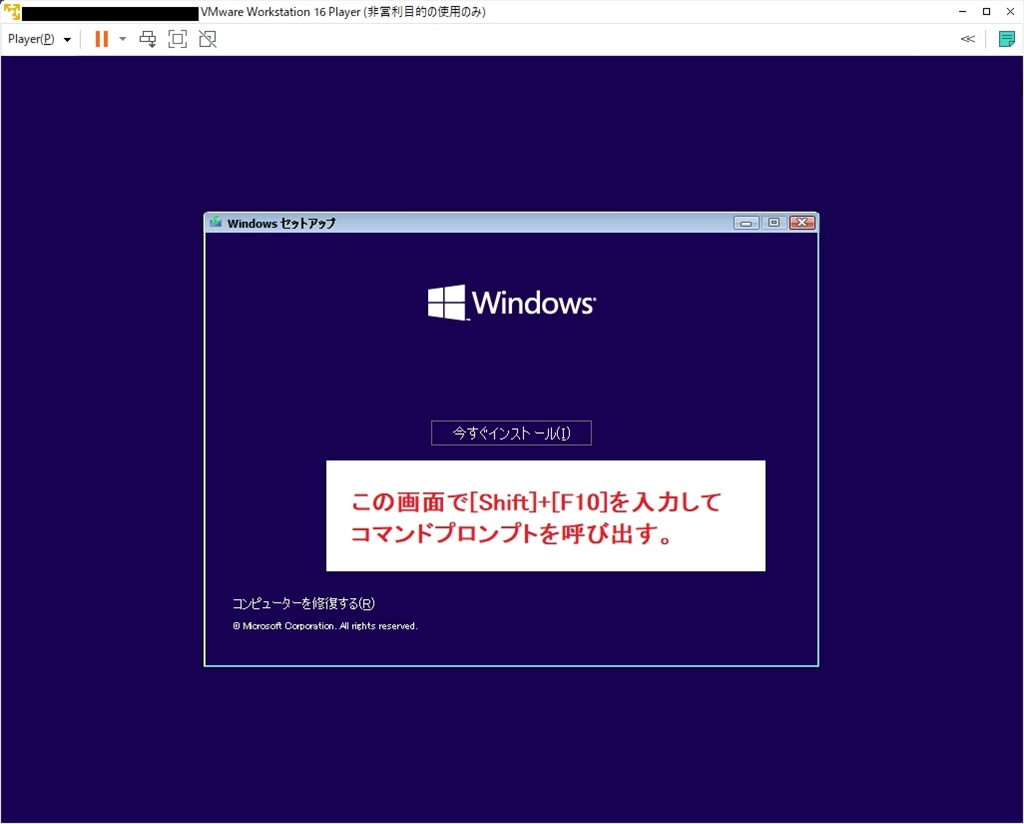Close the VMware Workstation Player window
This screenshot has height=824, width=1024.
tap(1010, 12)
